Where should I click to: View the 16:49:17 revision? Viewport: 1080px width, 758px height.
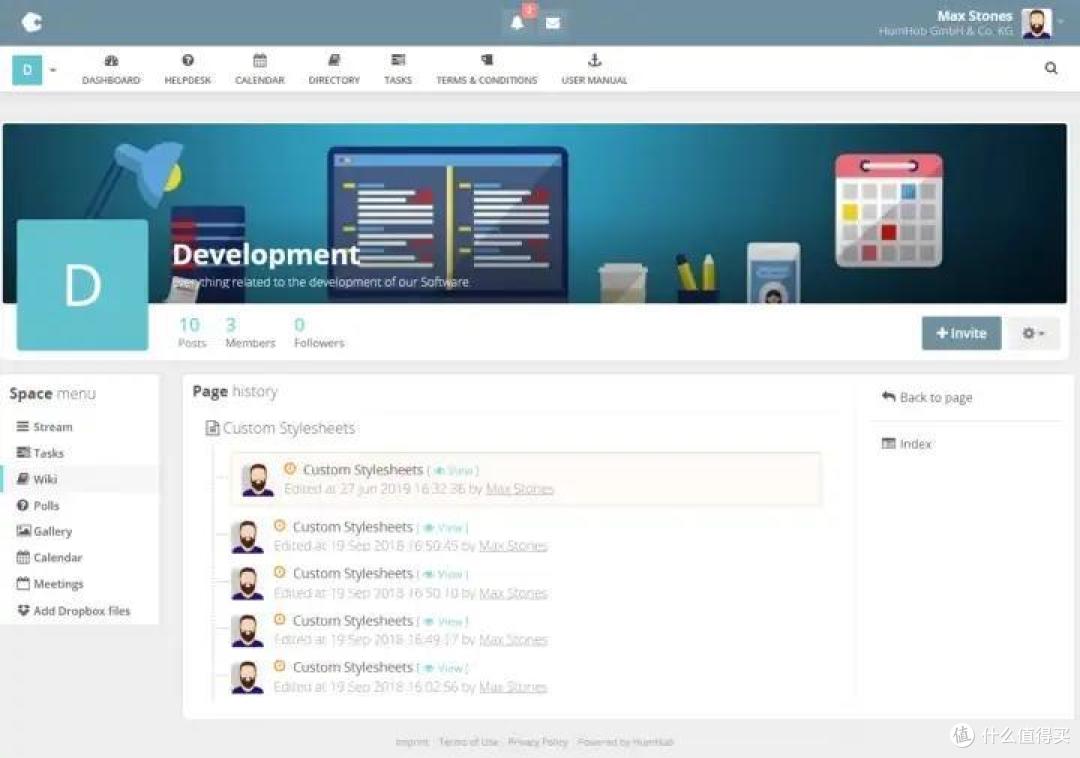445,622
